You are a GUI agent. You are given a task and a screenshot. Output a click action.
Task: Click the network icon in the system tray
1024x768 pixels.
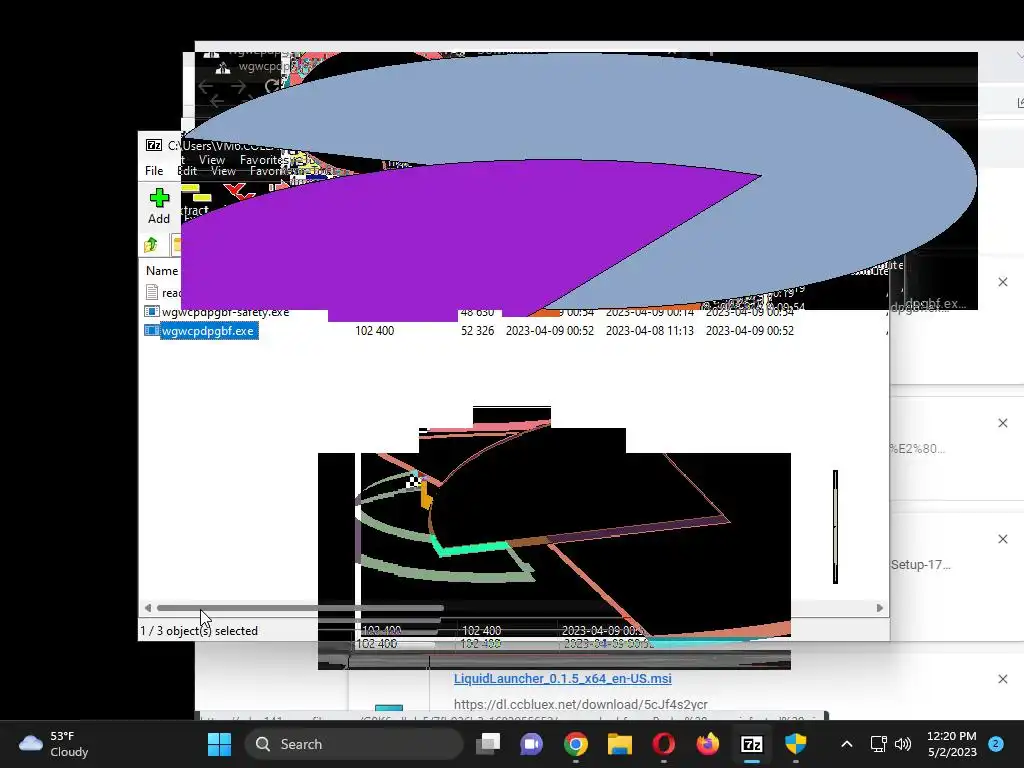[x=878, y=744]
